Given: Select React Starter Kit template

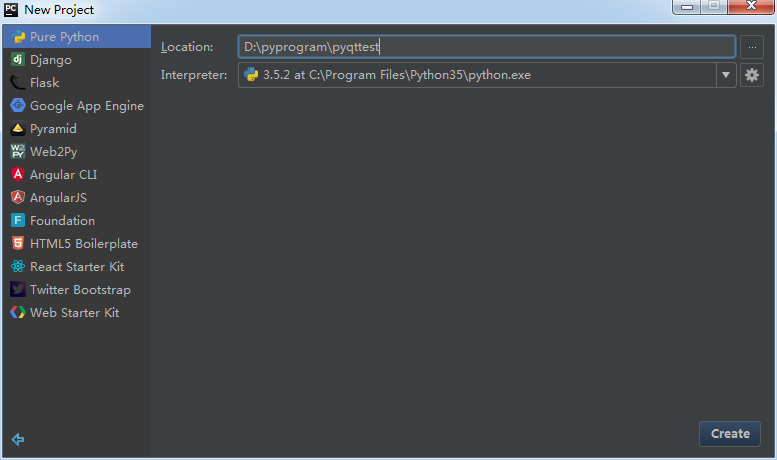Looking at the screenshot, I should (x=77, y=266).
